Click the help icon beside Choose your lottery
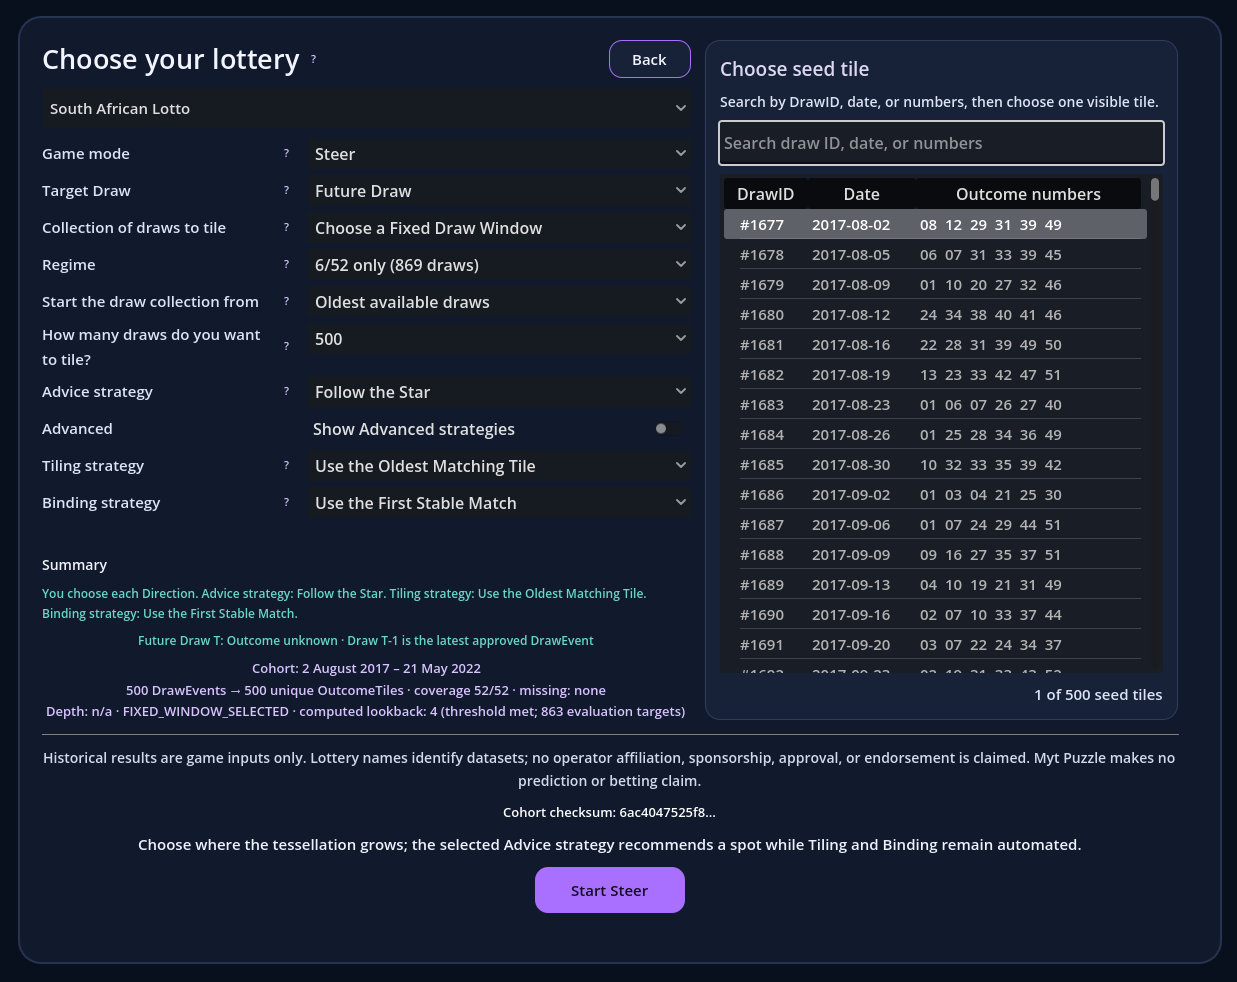This screenshot has height=982, width=1237. click(x=313, y=59)
